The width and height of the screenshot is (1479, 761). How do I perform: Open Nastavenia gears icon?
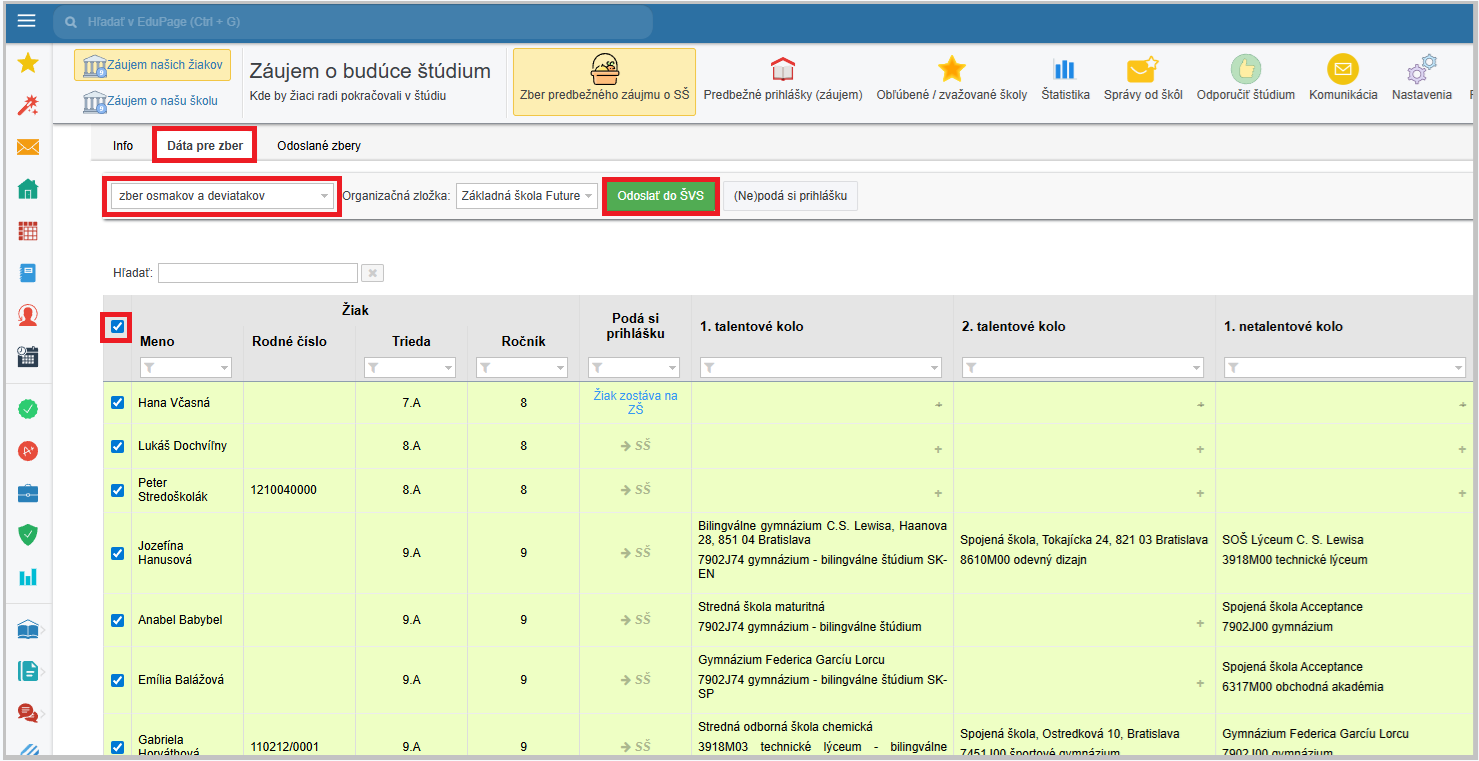point(1421,70)
